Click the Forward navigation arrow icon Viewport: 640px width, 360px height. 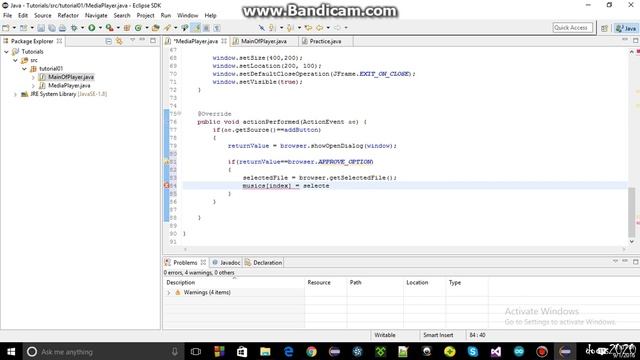pos(338,28)
